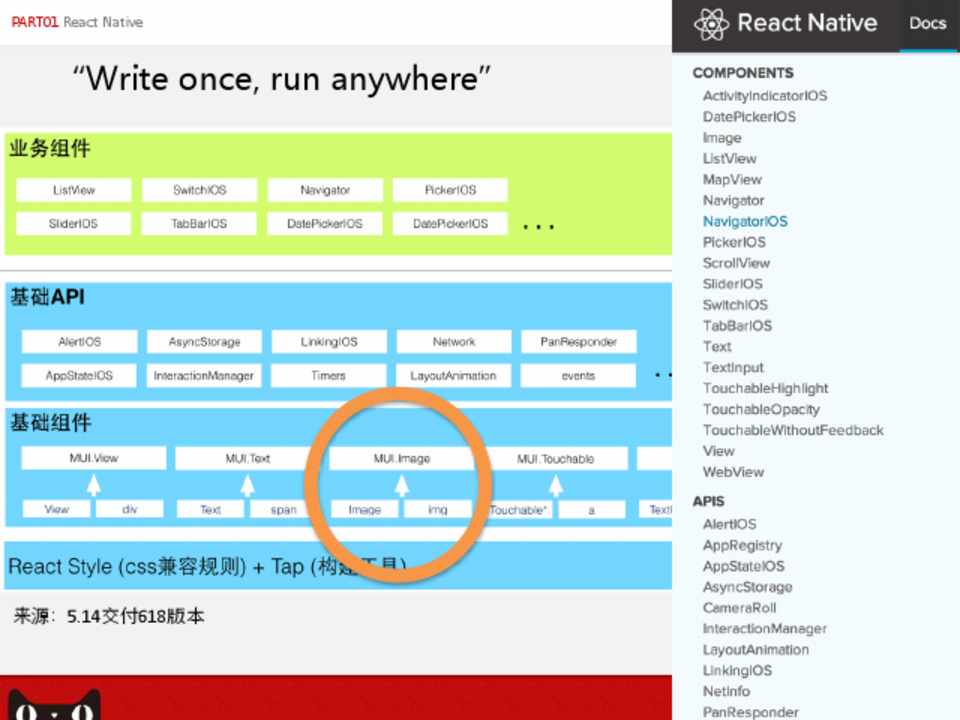The height and width of the screenshot is (720, 960).
Task: Select ActivityIndicatorIOS in the components list
Action: click(x=764, y=96)
